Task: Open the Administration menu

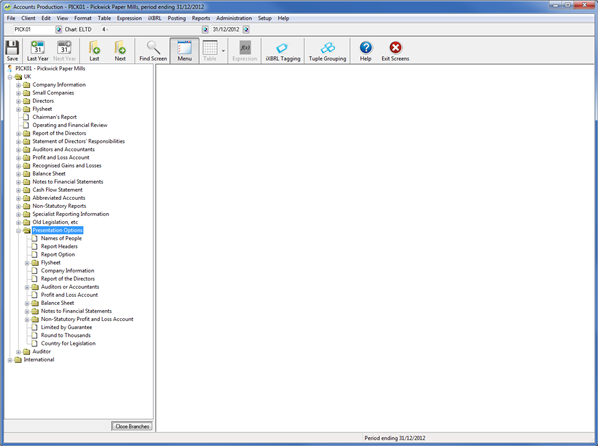Action: click(x=234, y=18)
